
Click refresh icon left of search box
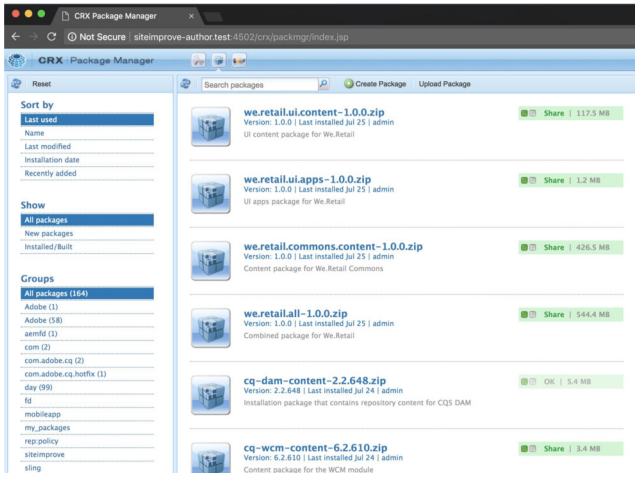click(x=185, y=83)
